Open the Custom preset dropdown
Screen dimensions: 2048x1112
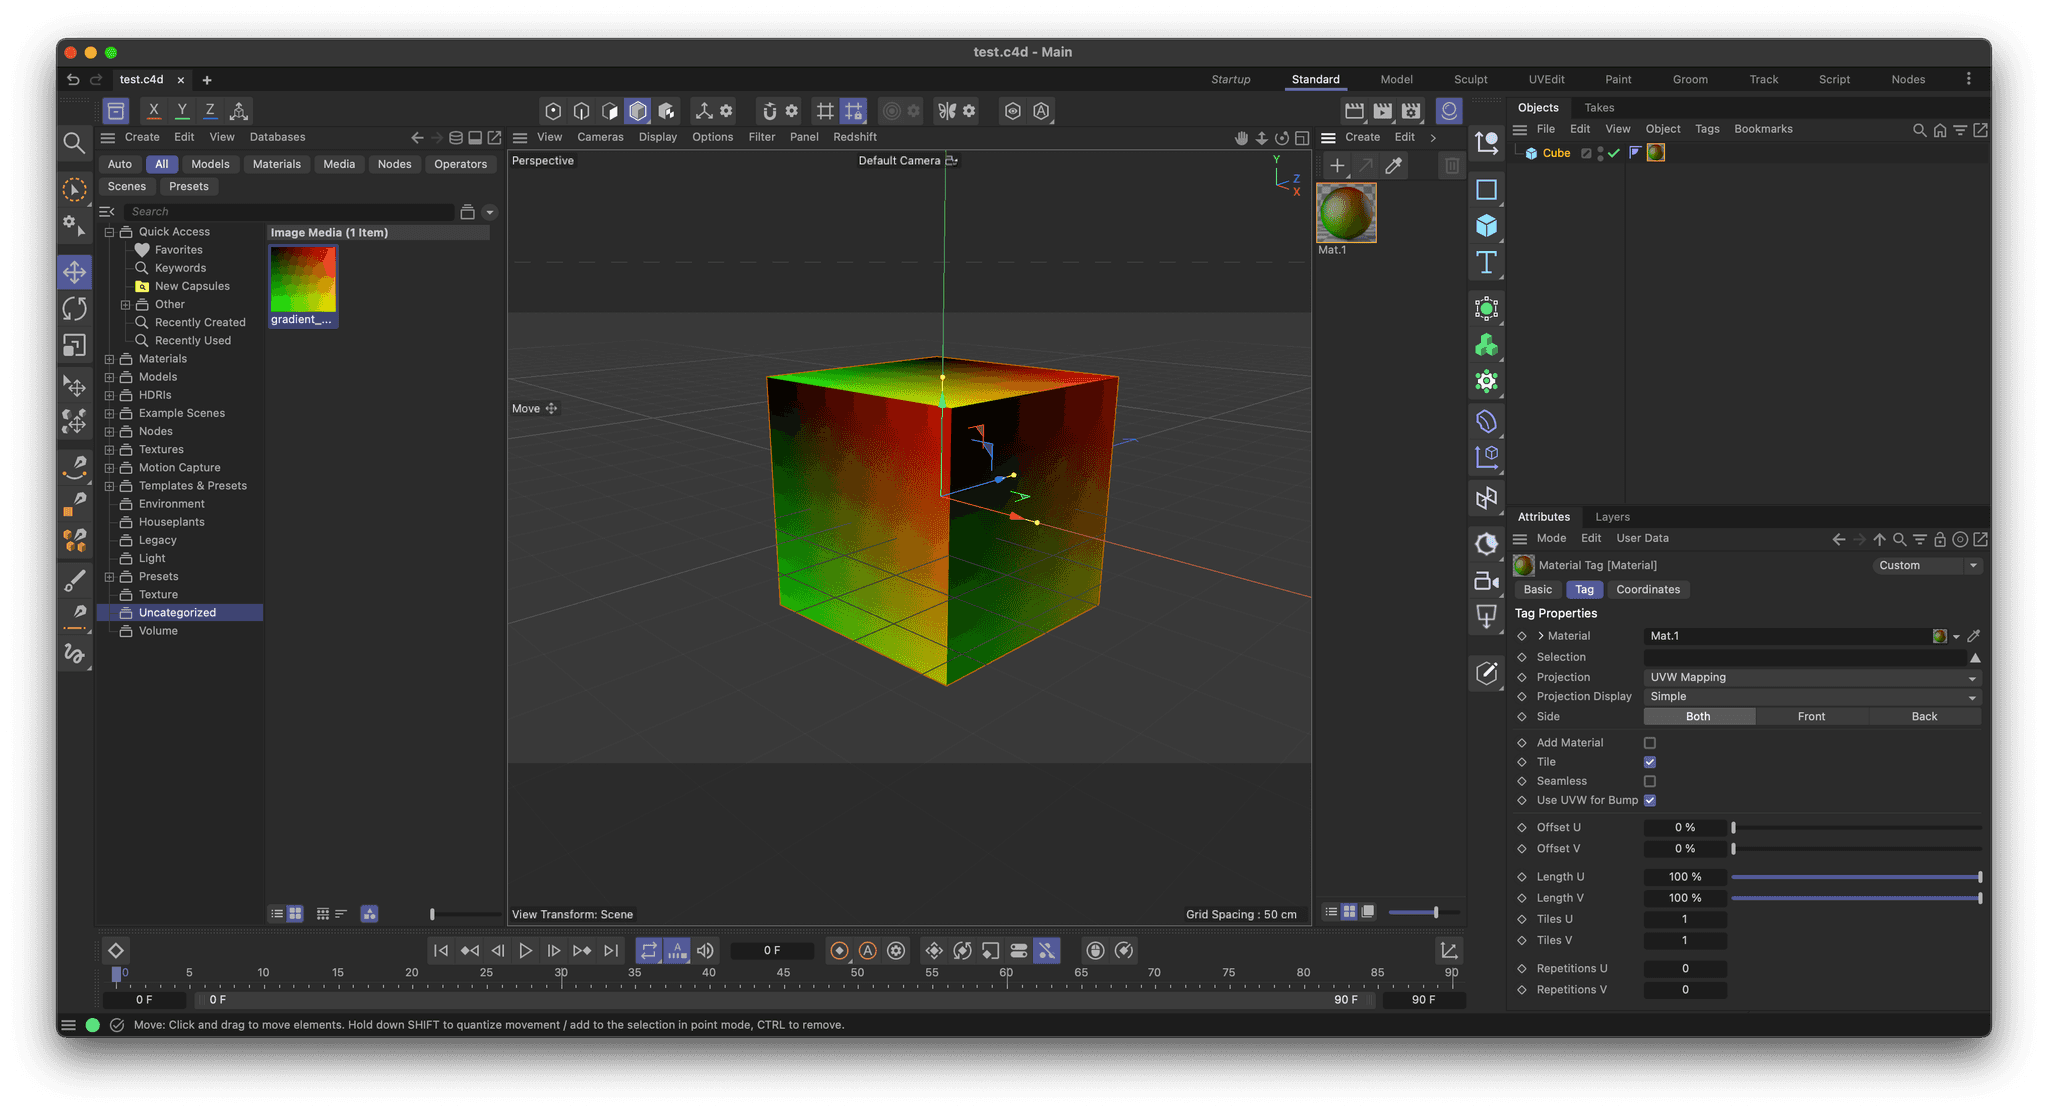[1926, 566]
